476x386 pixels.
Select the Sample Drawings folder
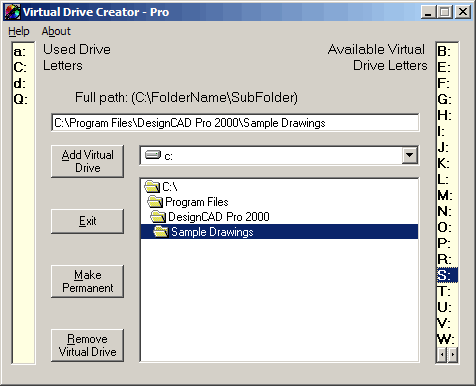279,232
